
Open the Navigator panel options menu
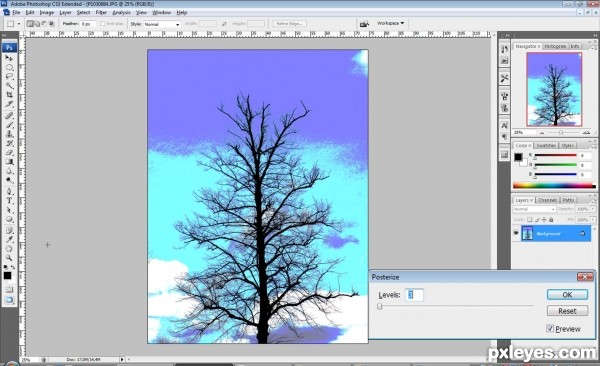point(594,47)
